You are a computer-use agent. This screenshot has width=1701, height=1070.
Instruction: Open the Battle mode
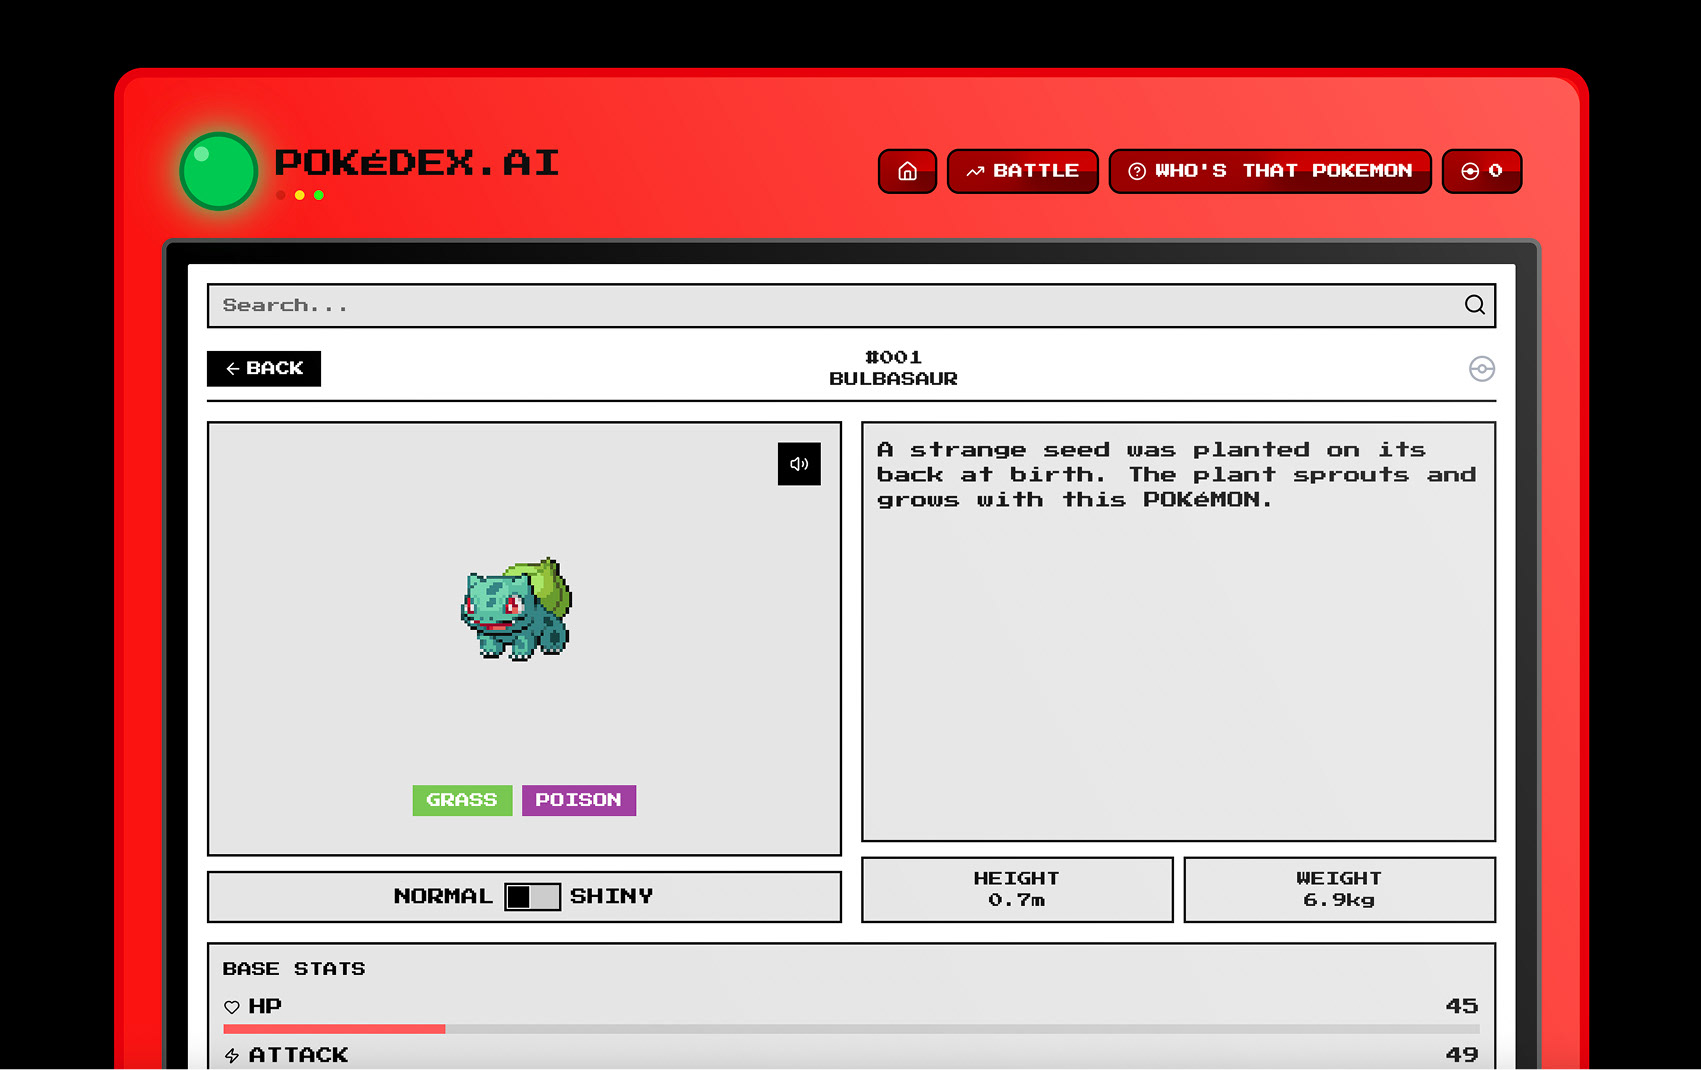(x=1022, y=171)
